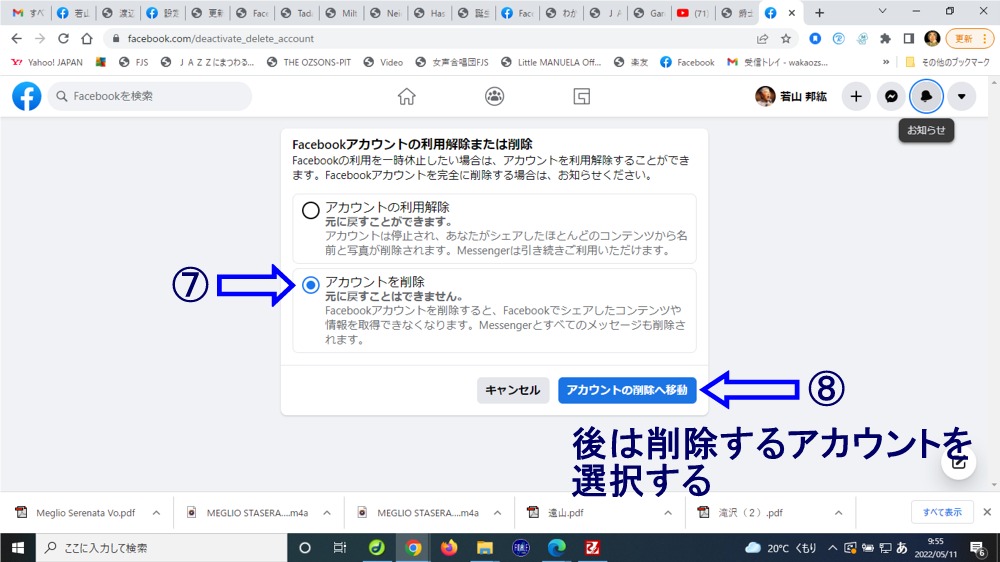1000x562 pixels.
Task: Open the Extensions puzzle icon
Action: 885,39
